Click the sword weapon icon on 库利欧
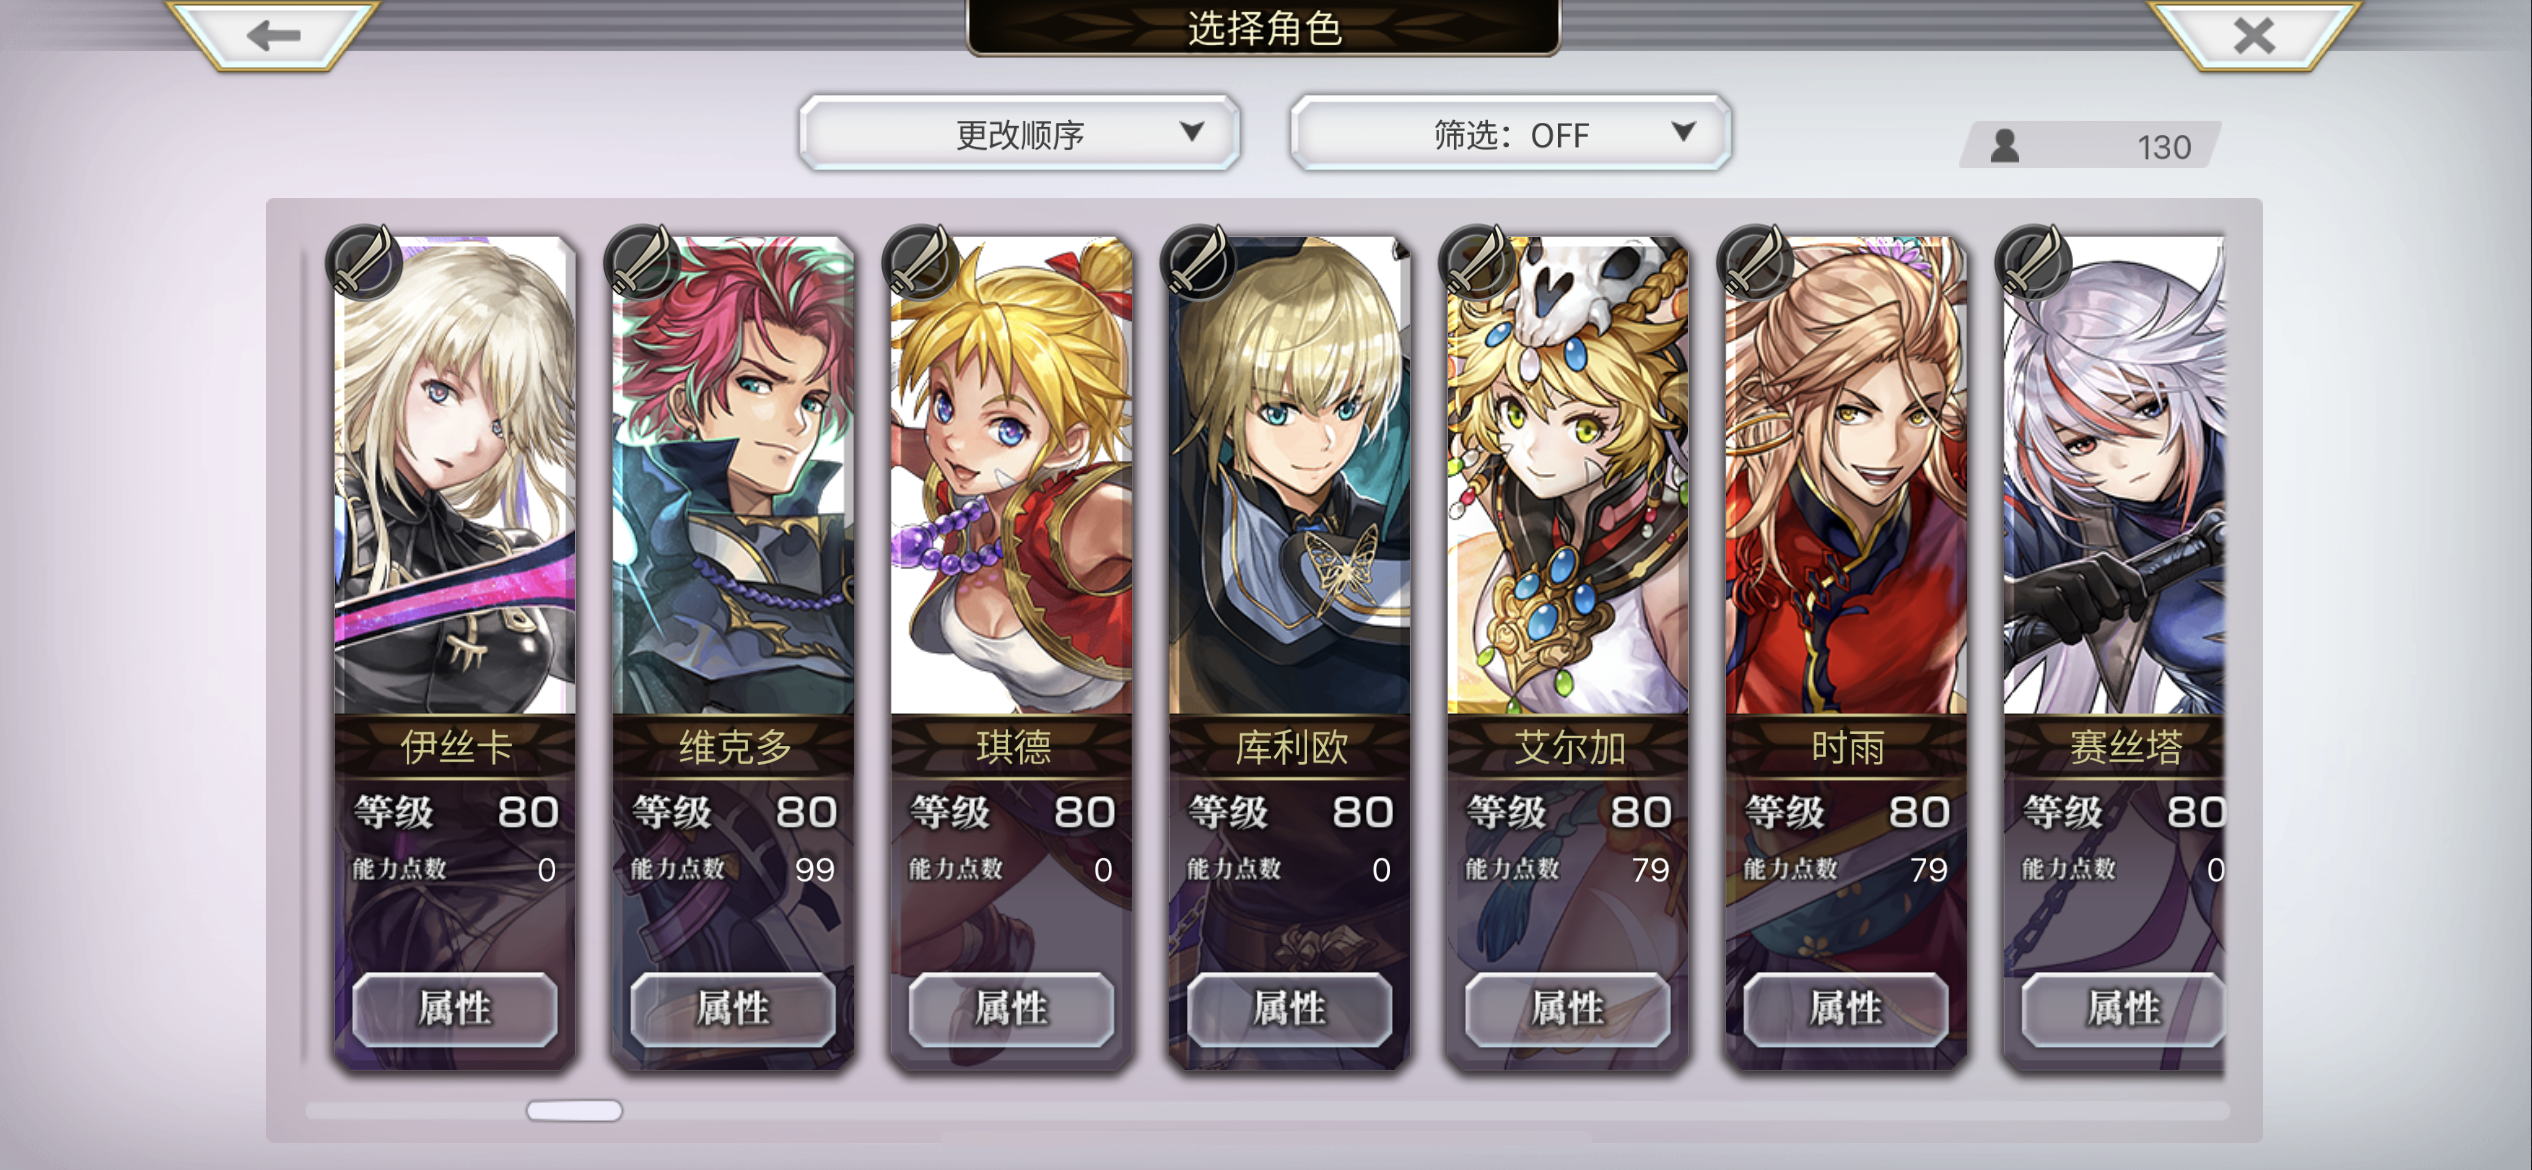This screenshot has width=2532, height=1170. click(x=1198, y=263)
